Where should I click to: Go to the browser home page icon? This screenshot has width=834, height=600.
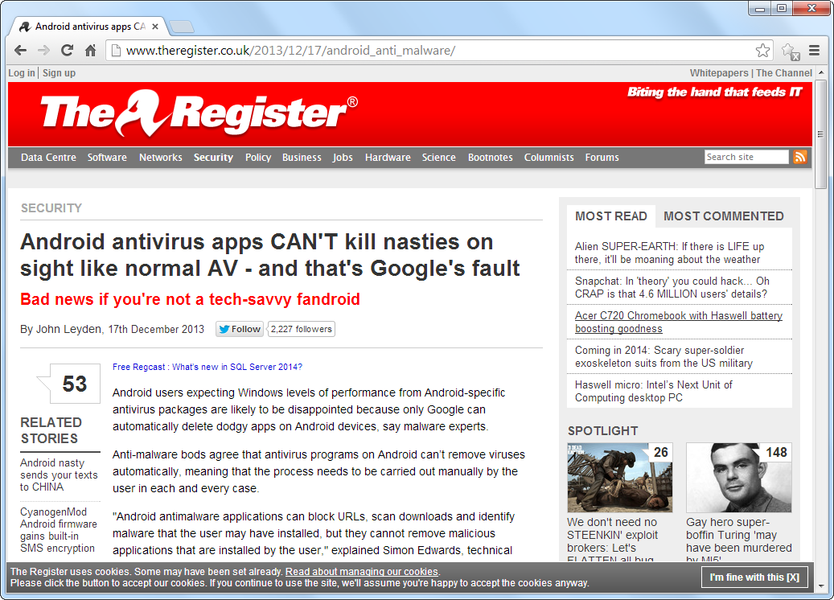[x=91, y=50]
